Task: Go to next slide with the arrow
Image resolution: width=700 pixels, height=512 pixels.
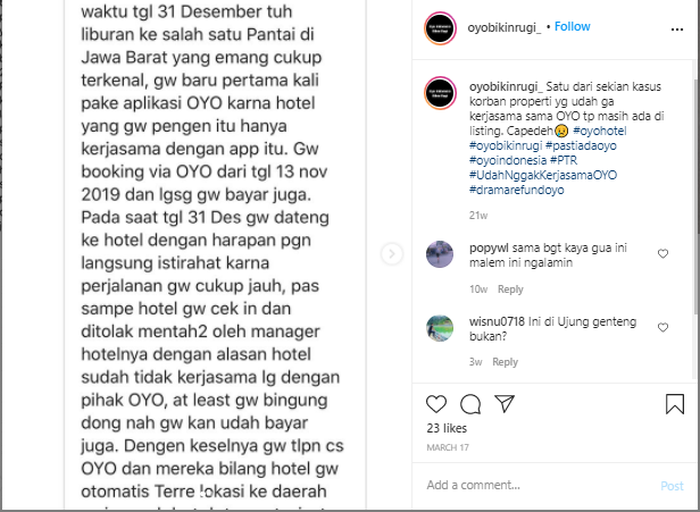Action: pyautogui.click(x=392, y=254)
